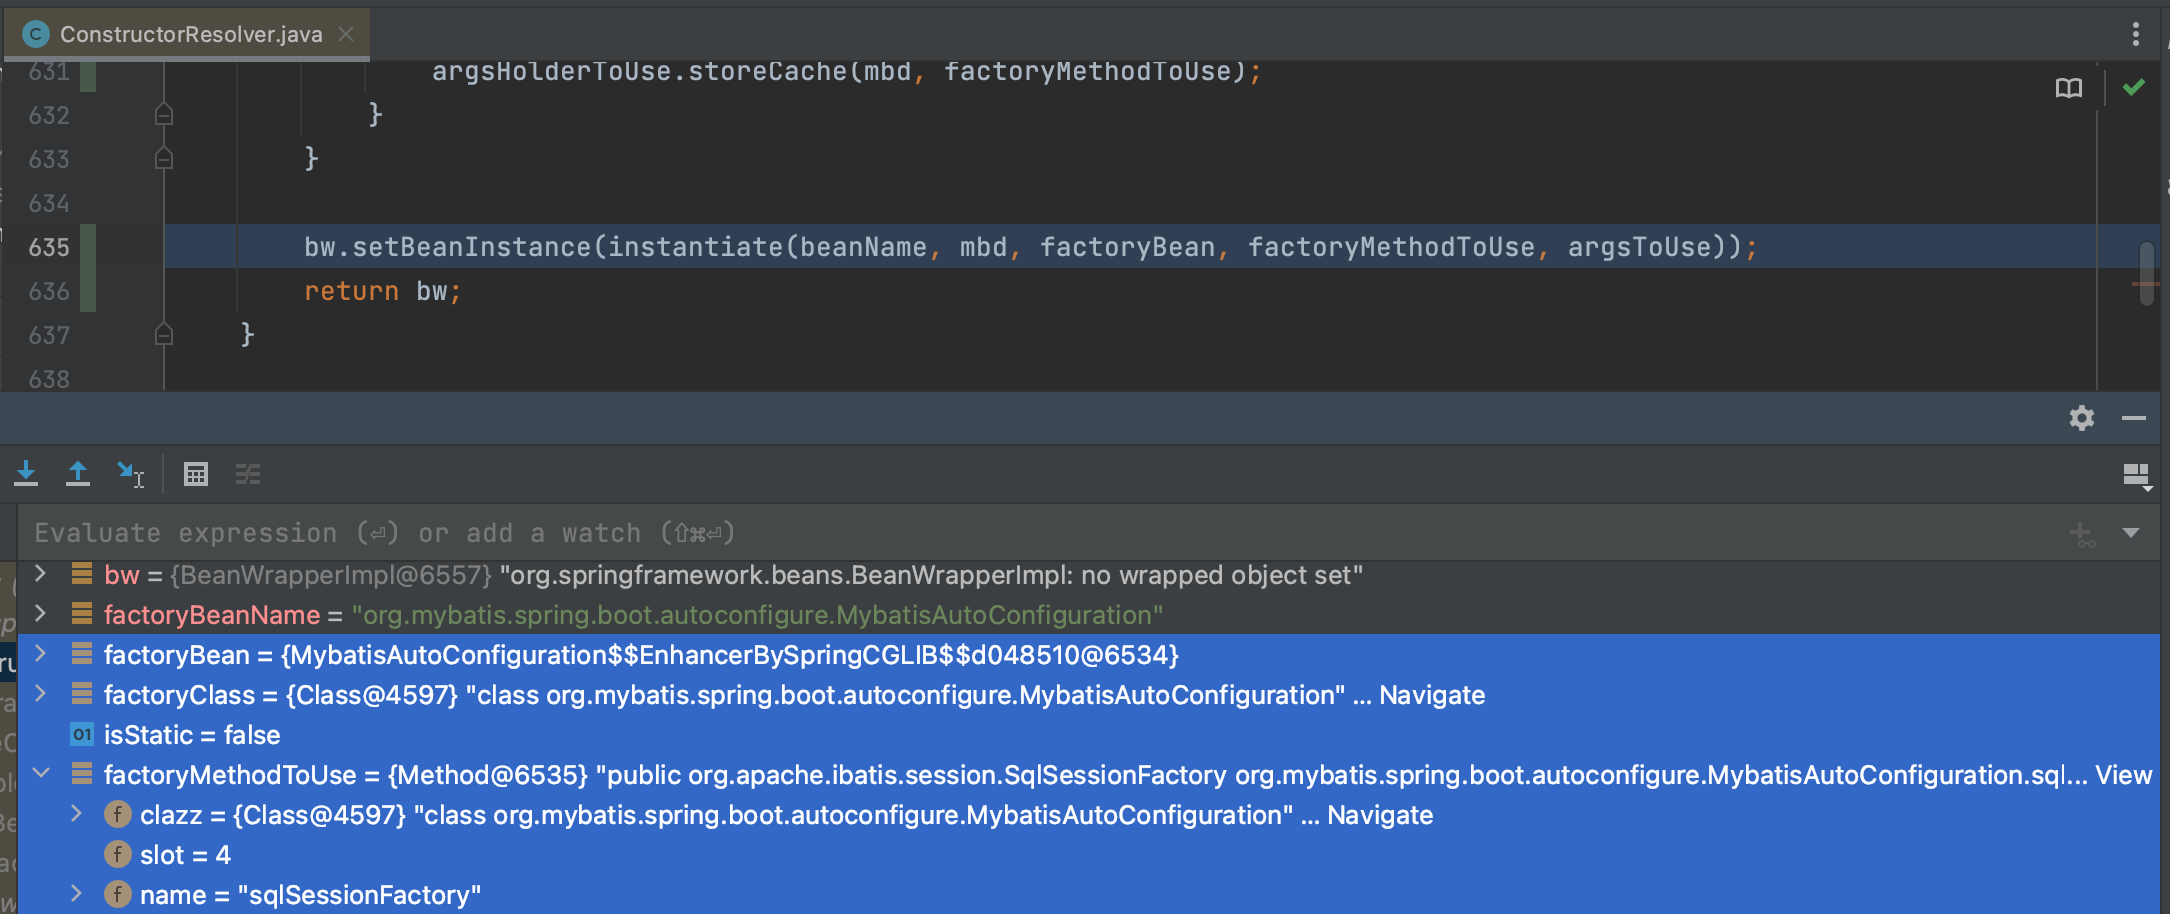This screenshot has height=914, width=2170.
Task: Click the Trace Current Stream Chain icon
Action: (248, 474)
